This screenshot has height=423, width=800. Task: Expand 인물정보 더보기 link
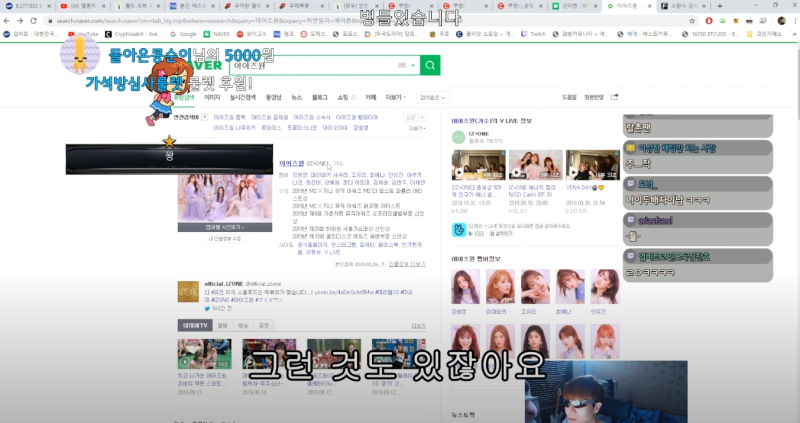(407, 264)
